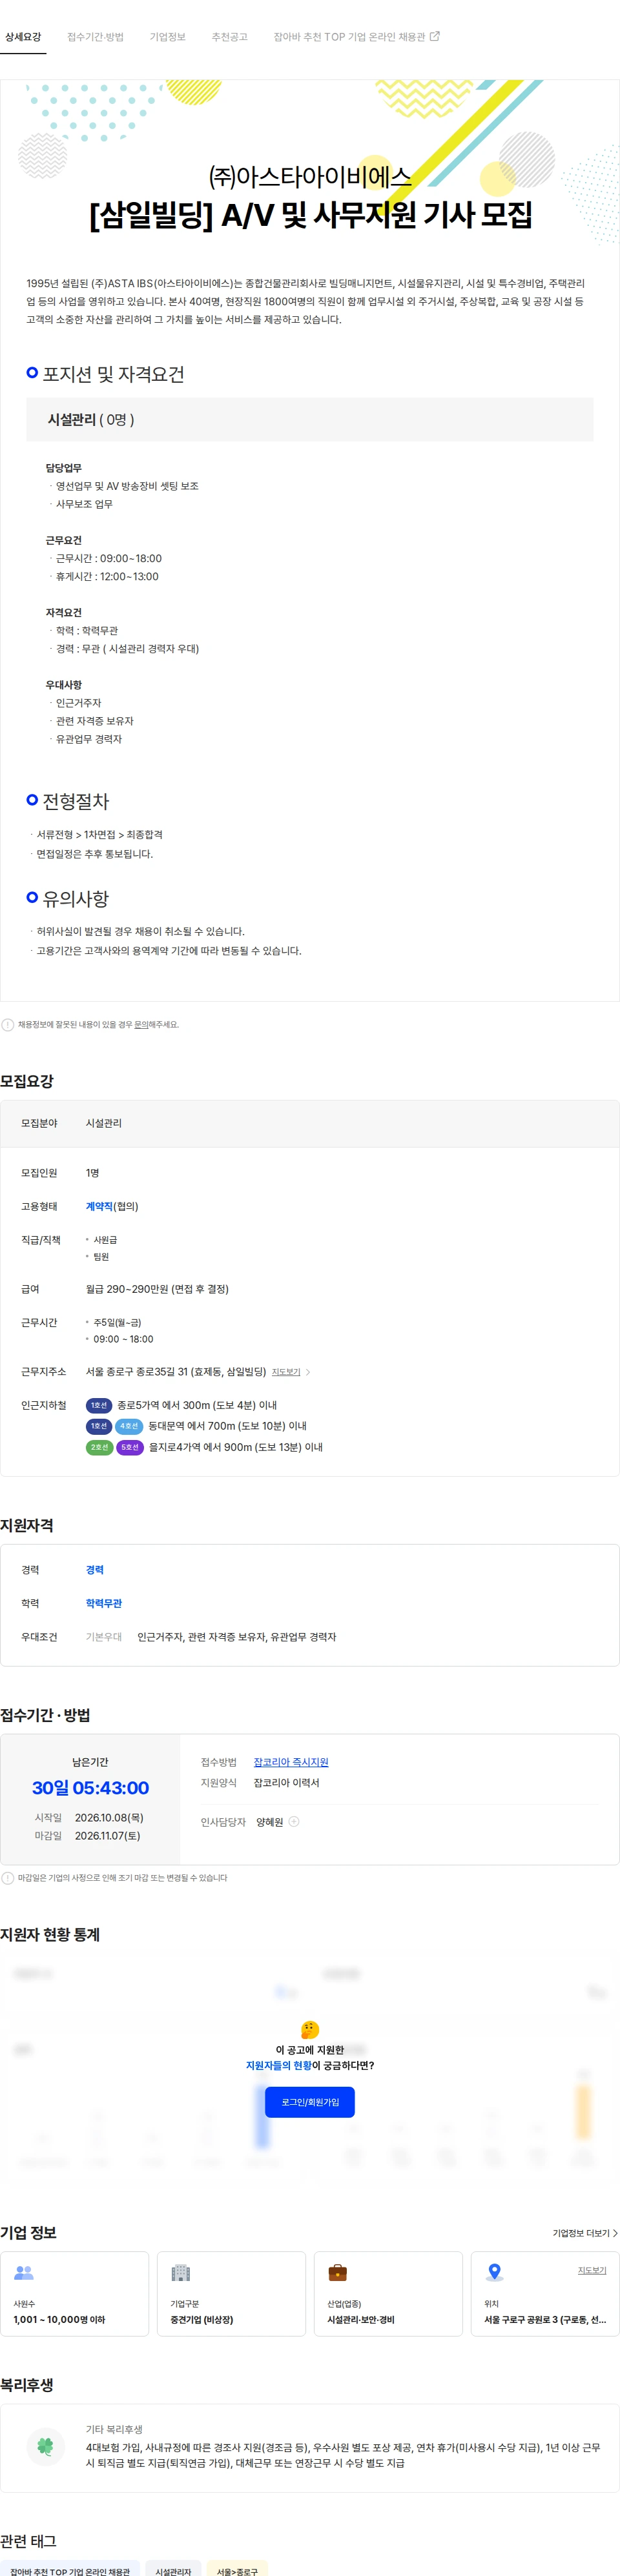Click the briefcase icon on 산업(업종) card
Screen dimensions: 620x2576
[x=338, y=2273]
